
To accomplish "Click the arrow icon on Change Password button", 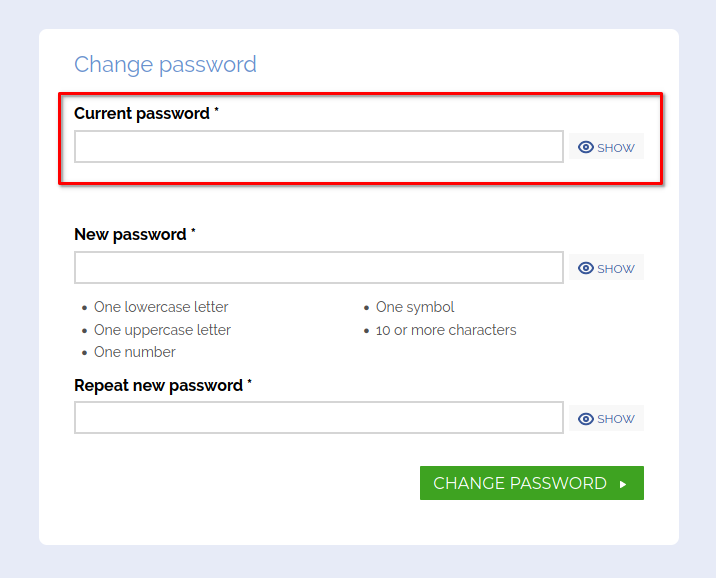I will click(623, 484).
